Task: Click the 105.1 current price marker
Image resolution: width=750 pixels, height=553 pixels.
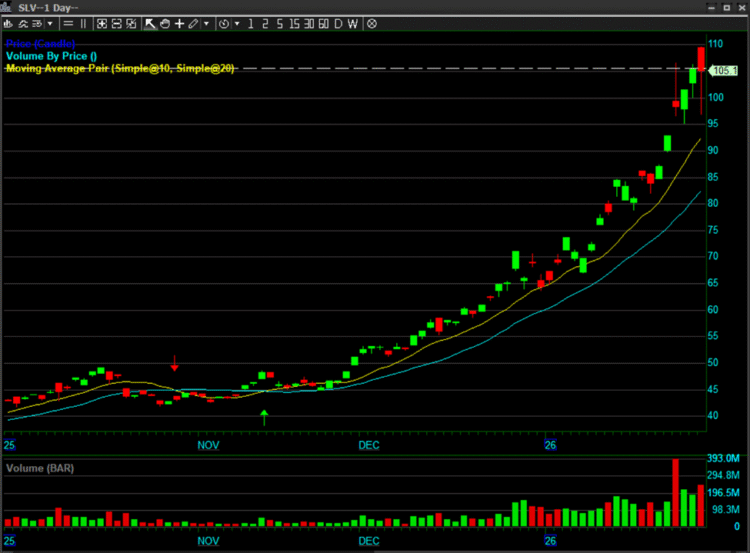Action: point(723,70)
